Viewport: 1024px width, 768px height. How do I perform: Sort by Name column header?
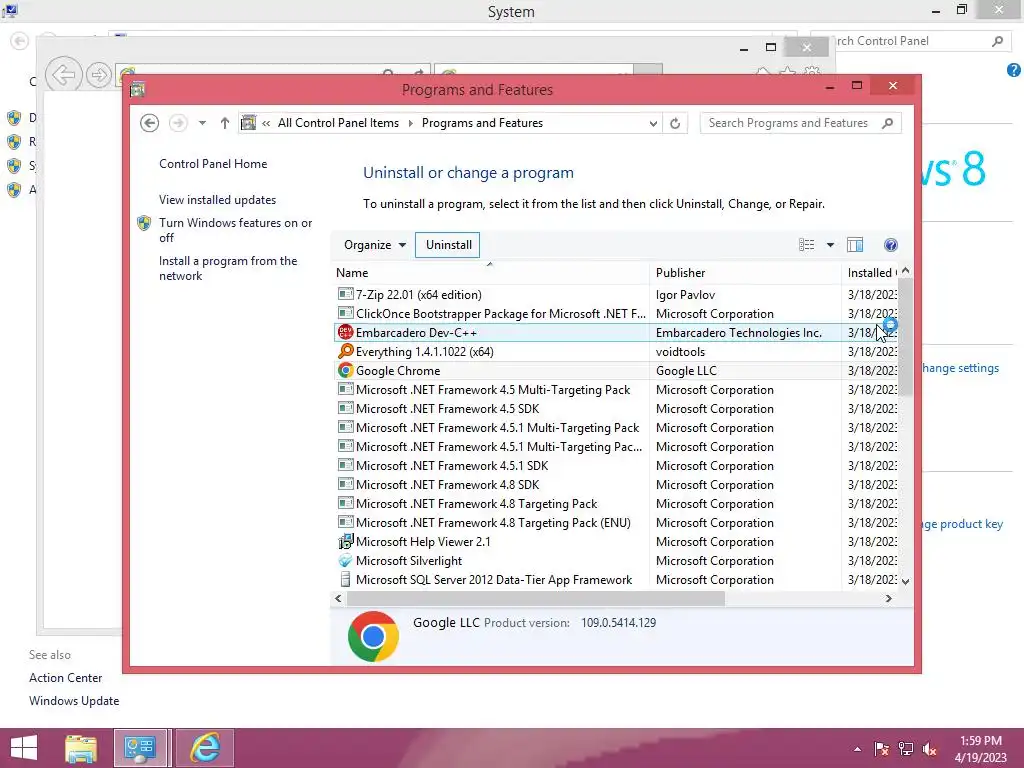click(x=490, y=273)
